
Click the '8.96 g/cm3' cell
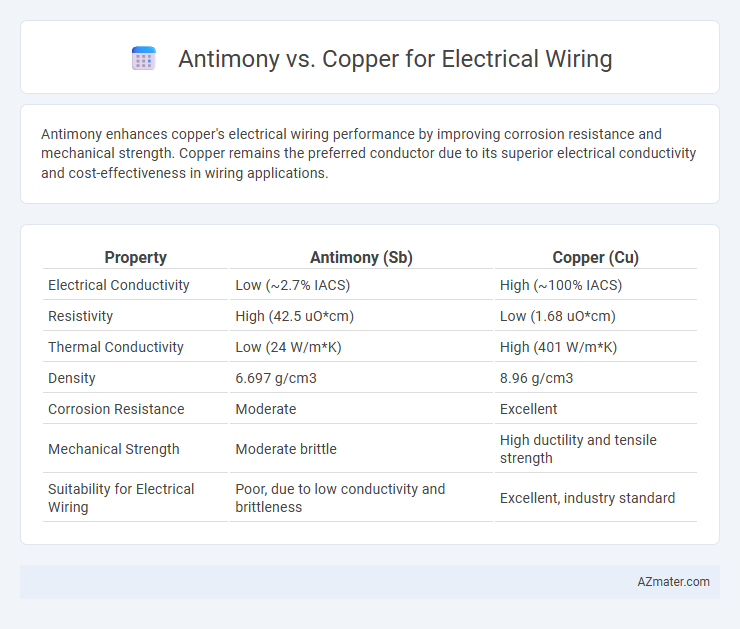point(536,378)
